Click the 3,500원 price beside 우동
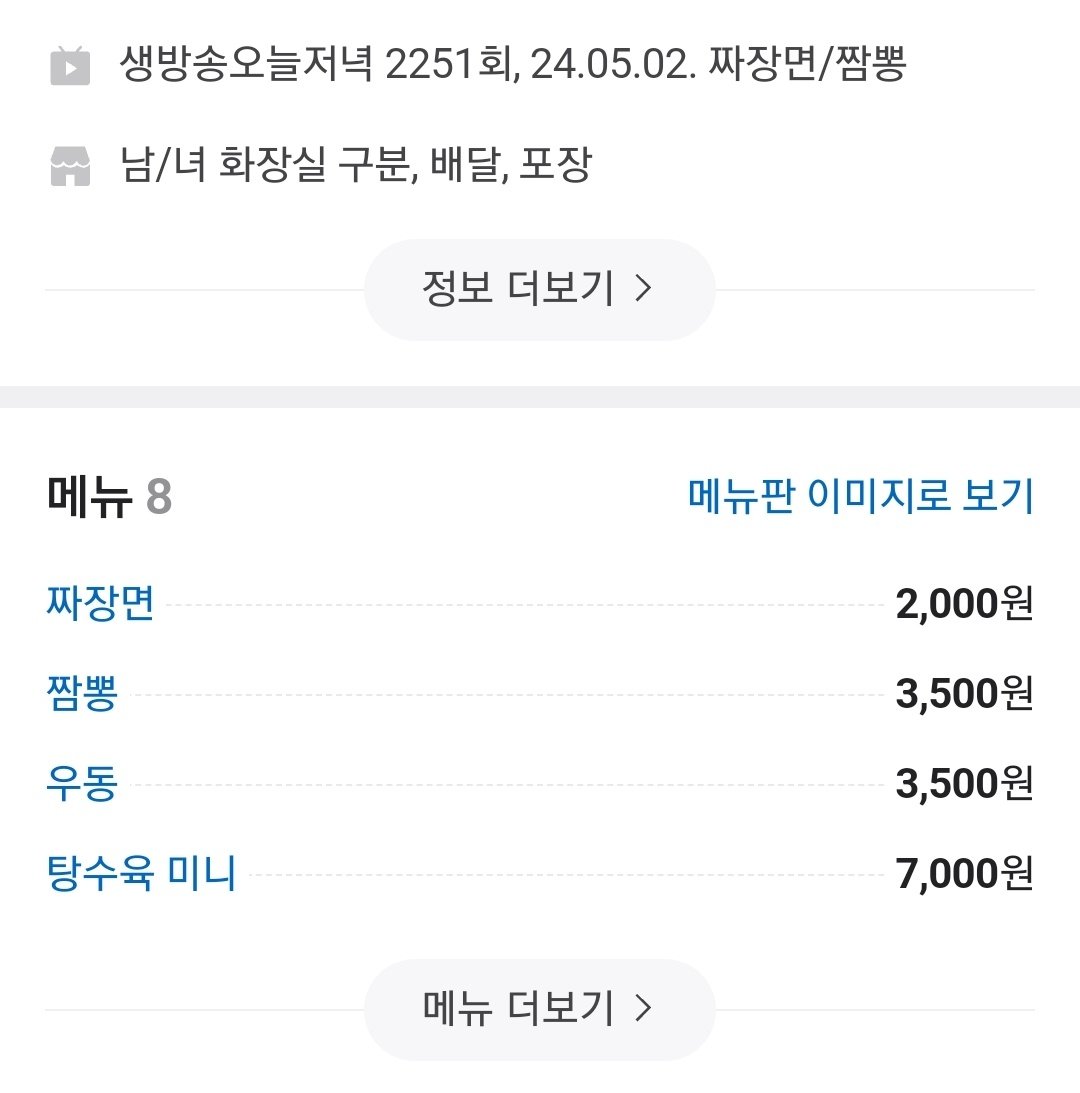 tap(964, 785)
